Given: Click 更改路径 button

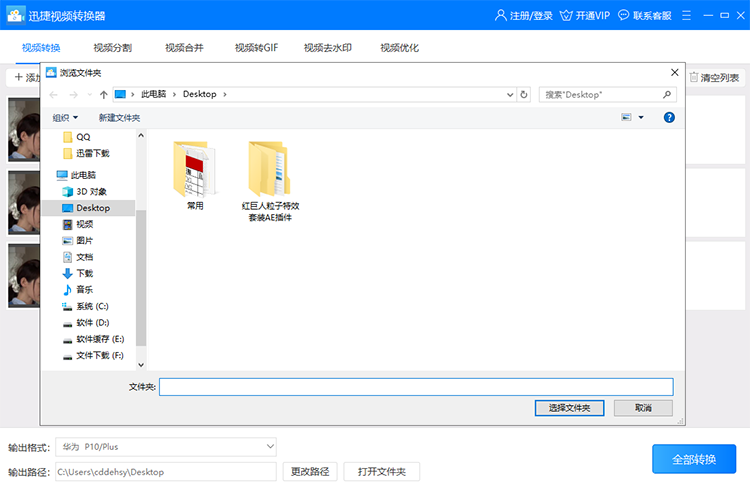Looking at the screenshot, I should pyautogui.click(x=310, y=471).
